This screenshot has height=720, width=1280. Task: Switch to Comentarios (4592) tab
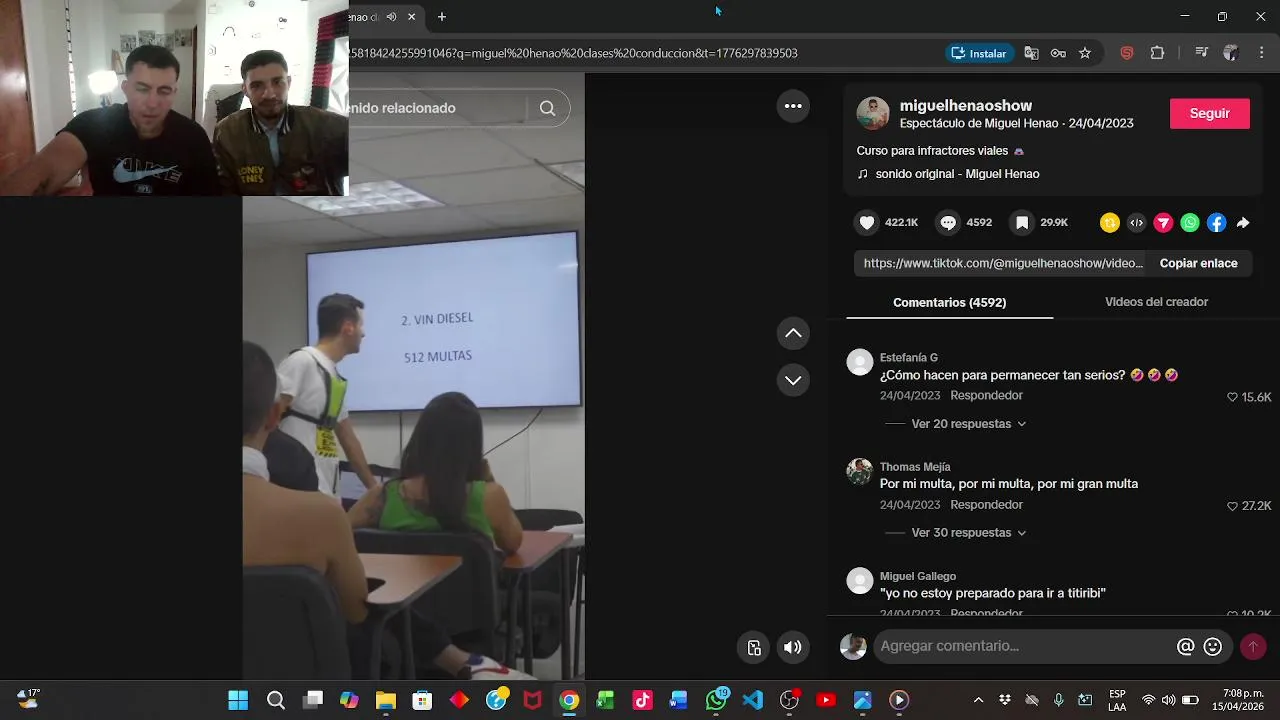pos(949,302)
